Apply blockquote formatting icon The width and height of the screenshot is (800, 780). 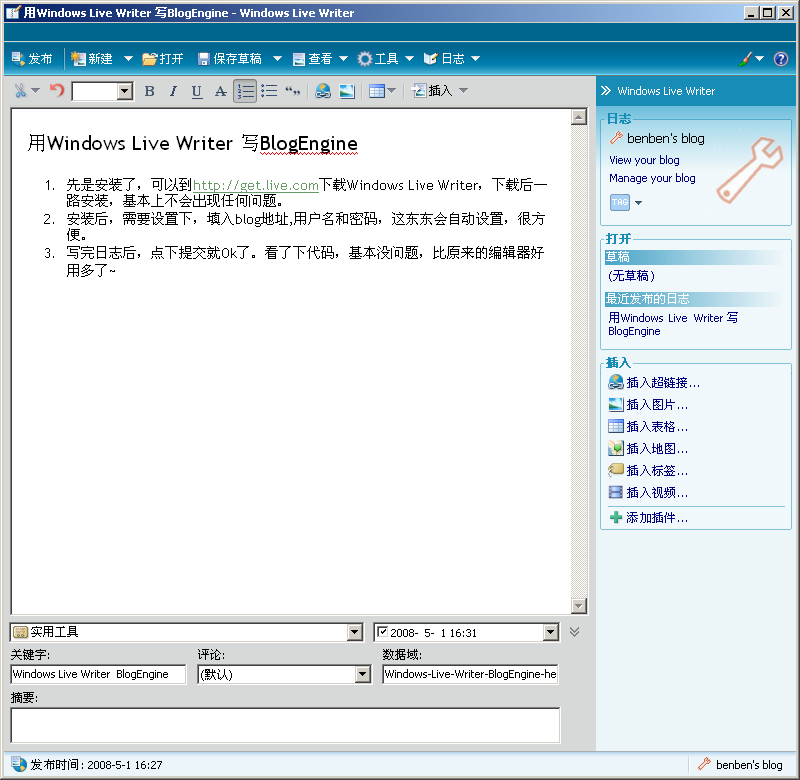click(292, 91)
